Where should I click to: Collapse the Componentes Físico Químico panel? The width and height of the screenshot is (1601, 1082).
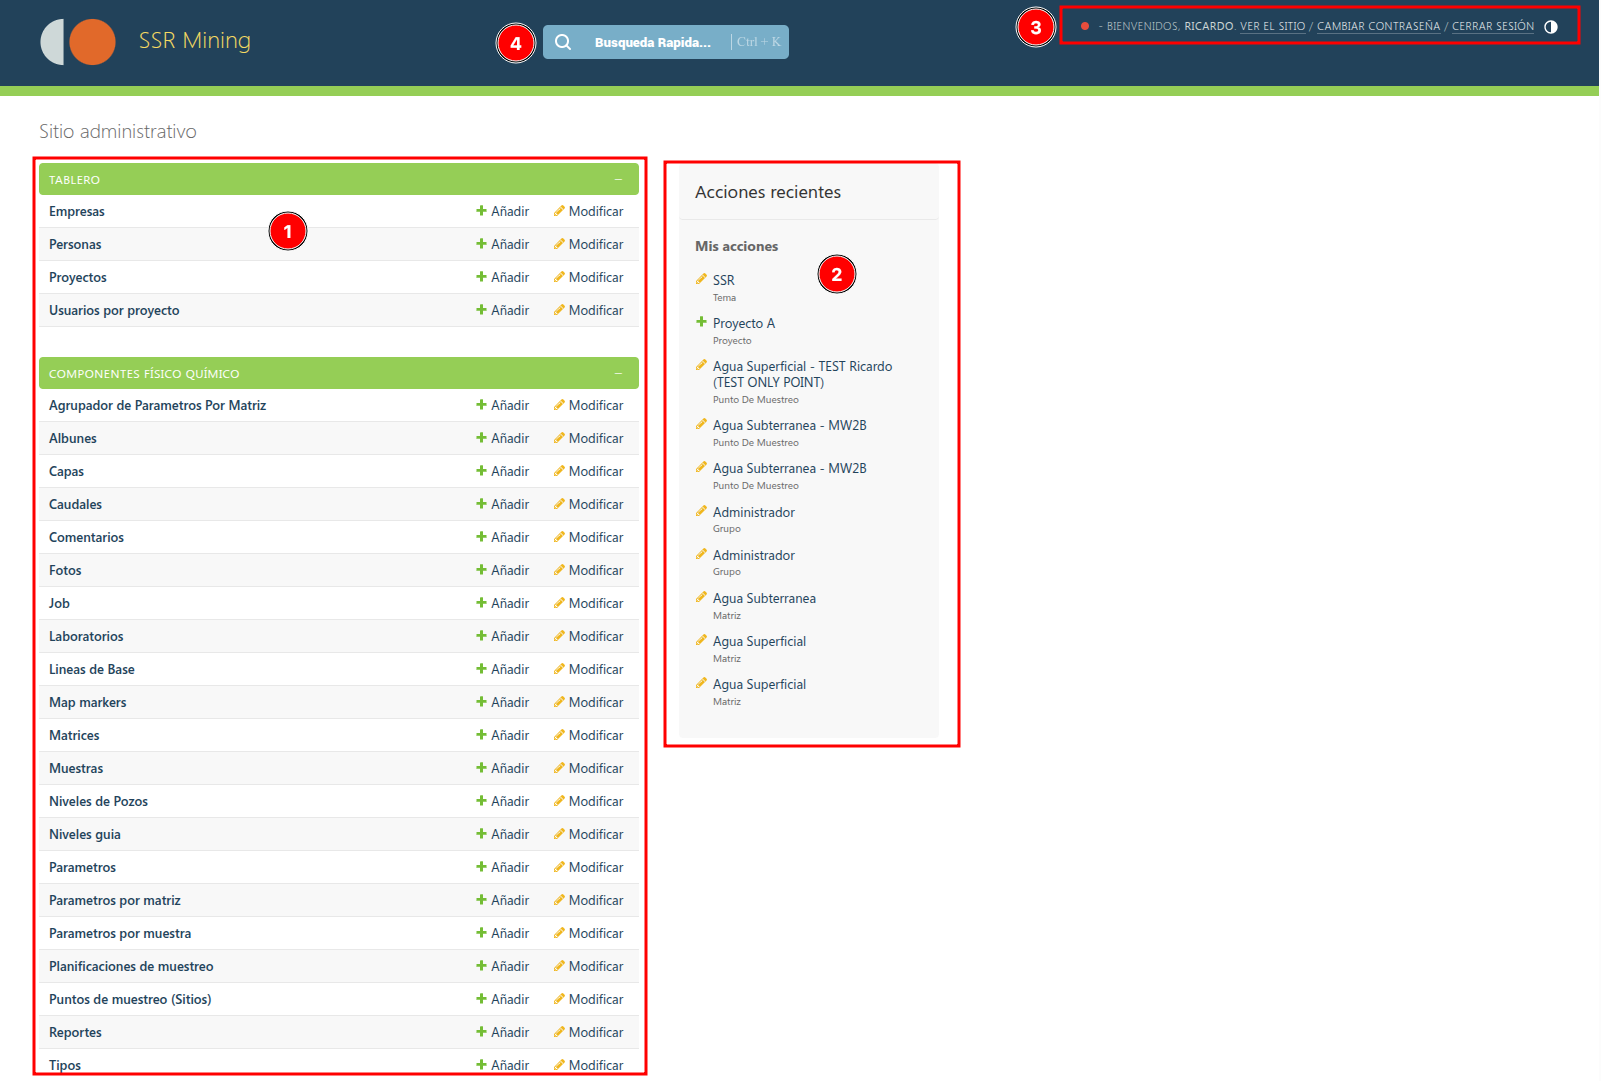(x=618, y=373)
